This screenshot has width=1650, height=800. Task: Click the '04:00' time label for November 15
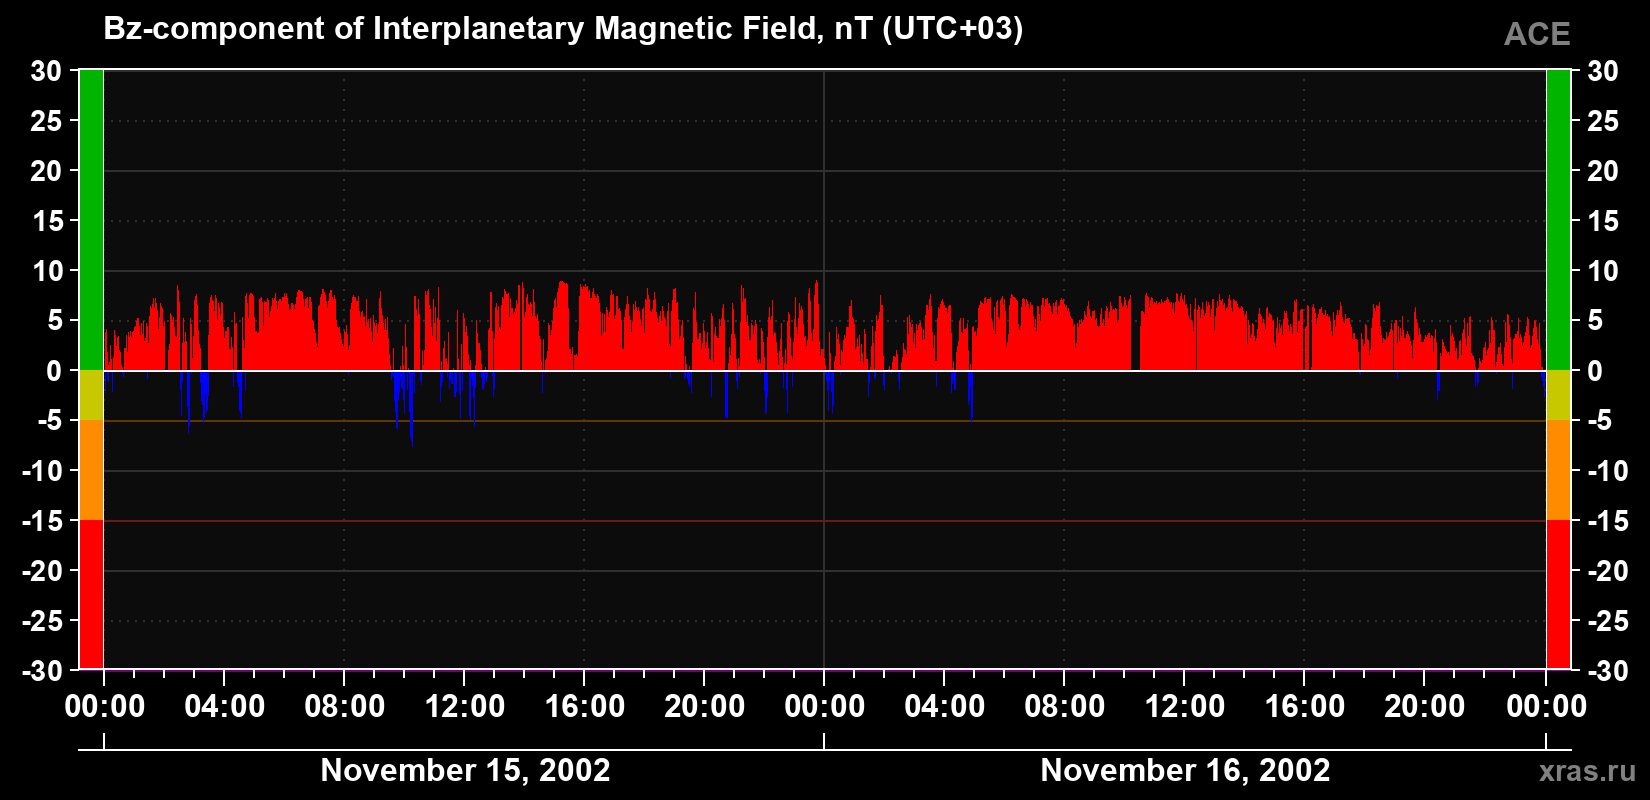point(225,707)
